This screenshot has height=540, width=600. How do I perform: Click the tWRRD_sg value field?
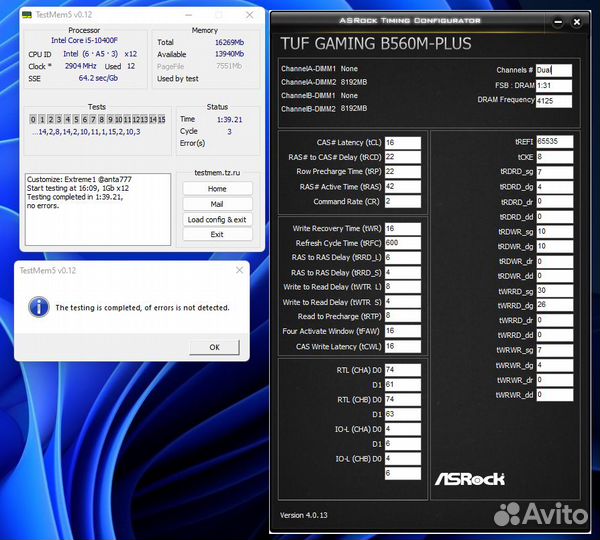(554, 290)
